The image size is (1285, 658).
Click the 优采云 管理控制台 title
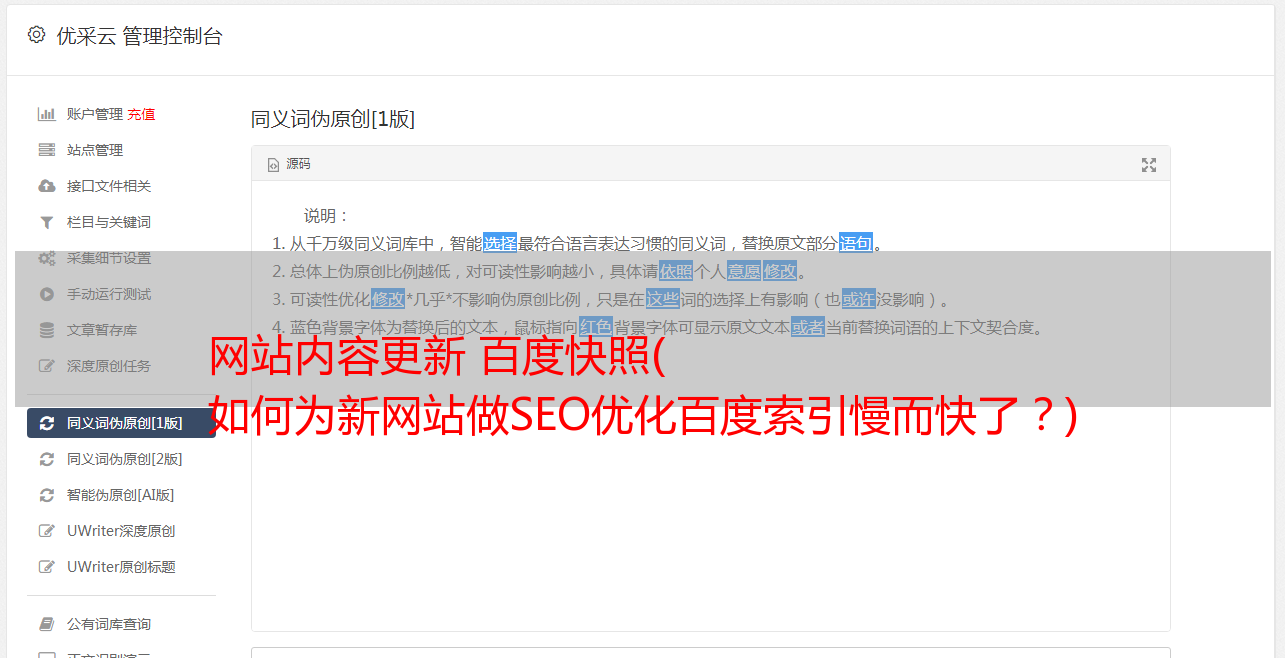(139, 36)
